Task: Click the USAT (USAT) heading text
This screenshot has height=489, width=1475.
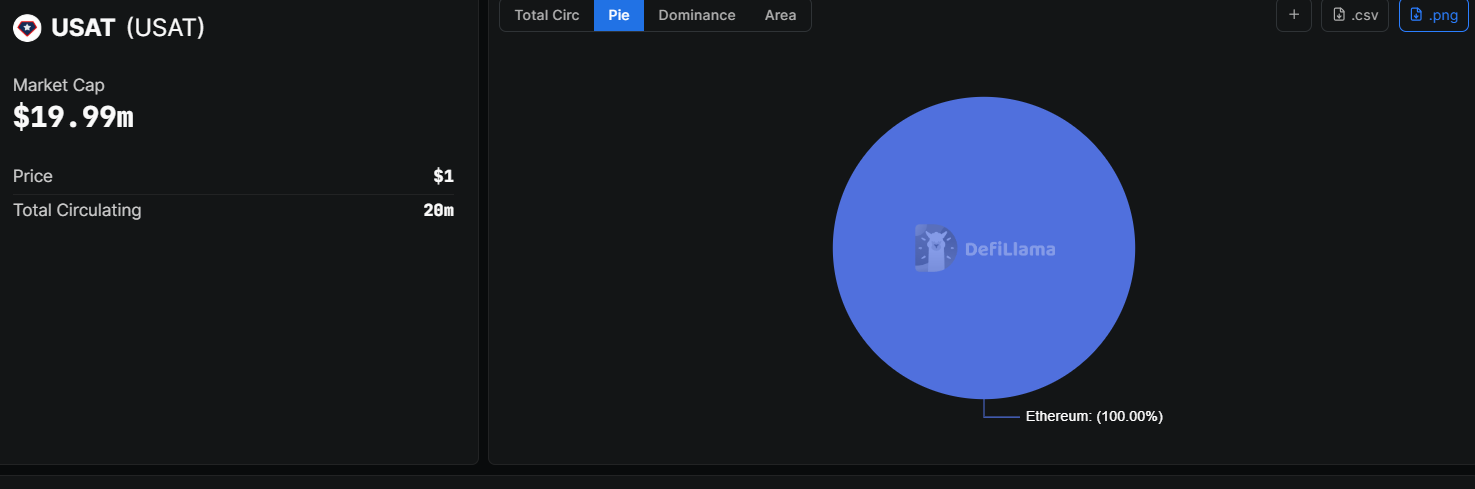Action: pos(128,28)
